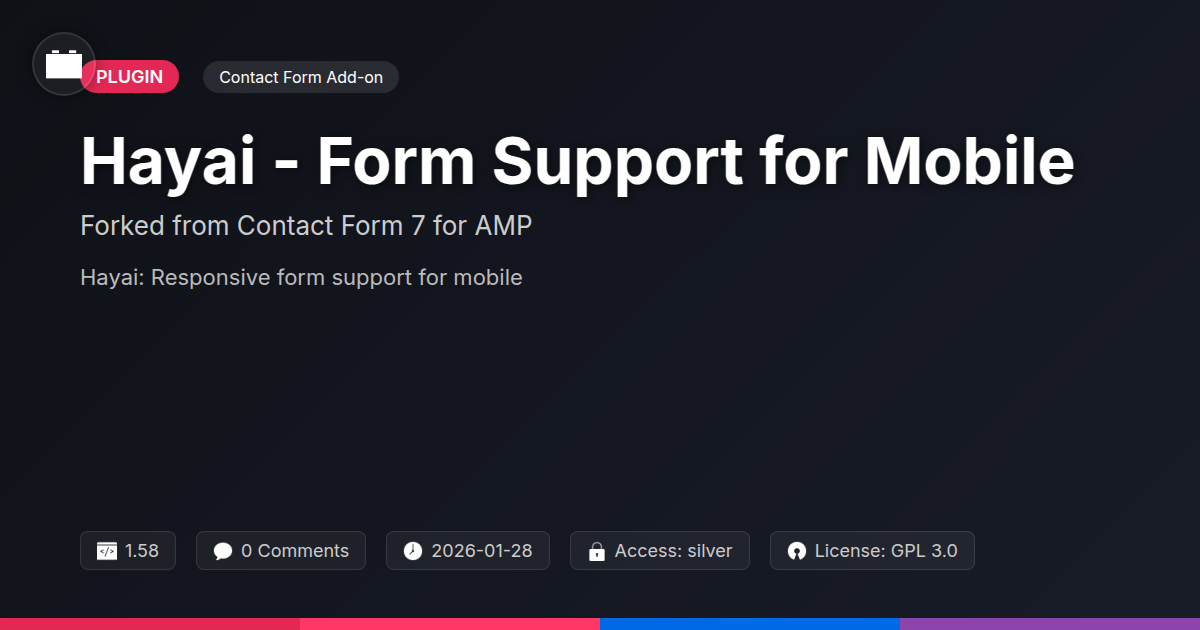Click the Hayai - Form Support for Mobile title
Image resolution: width=1200 pixels, height=630 pixels.
577,161
